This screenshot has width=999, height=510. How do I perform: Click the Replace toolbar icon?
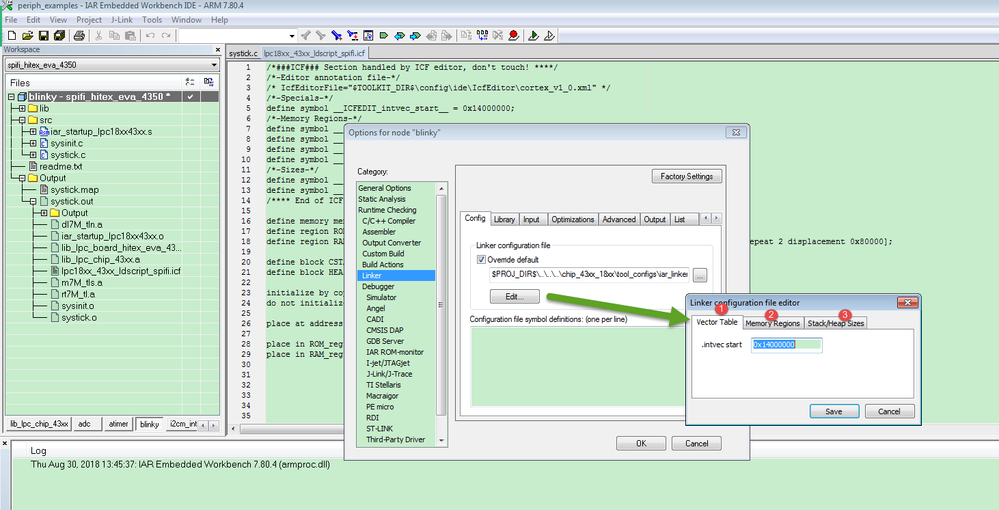(352, 36)
